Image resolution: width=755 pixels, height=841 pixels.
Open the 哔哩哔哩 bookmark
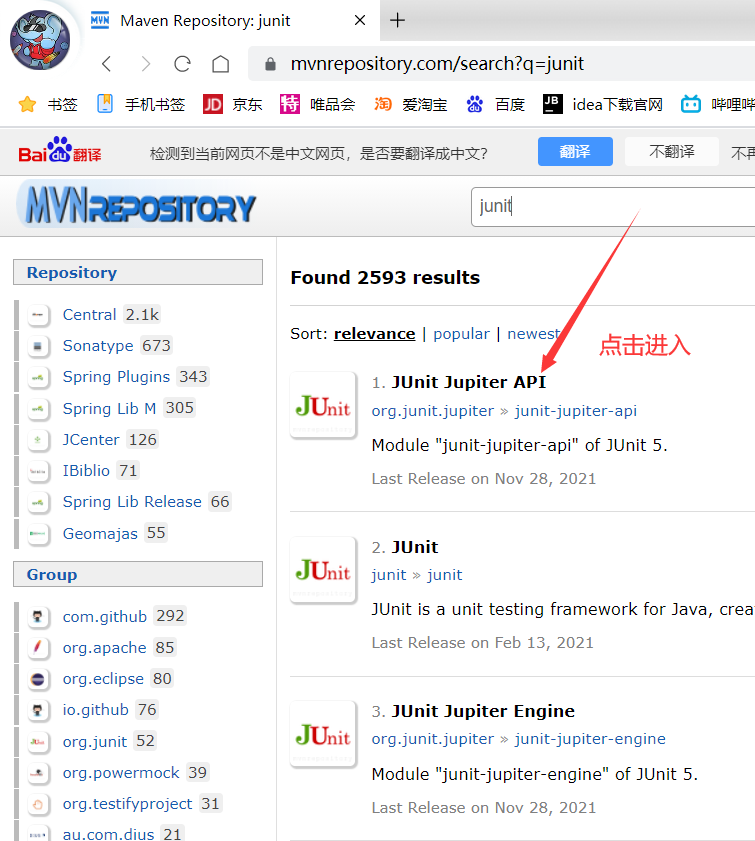click(717, 104)
